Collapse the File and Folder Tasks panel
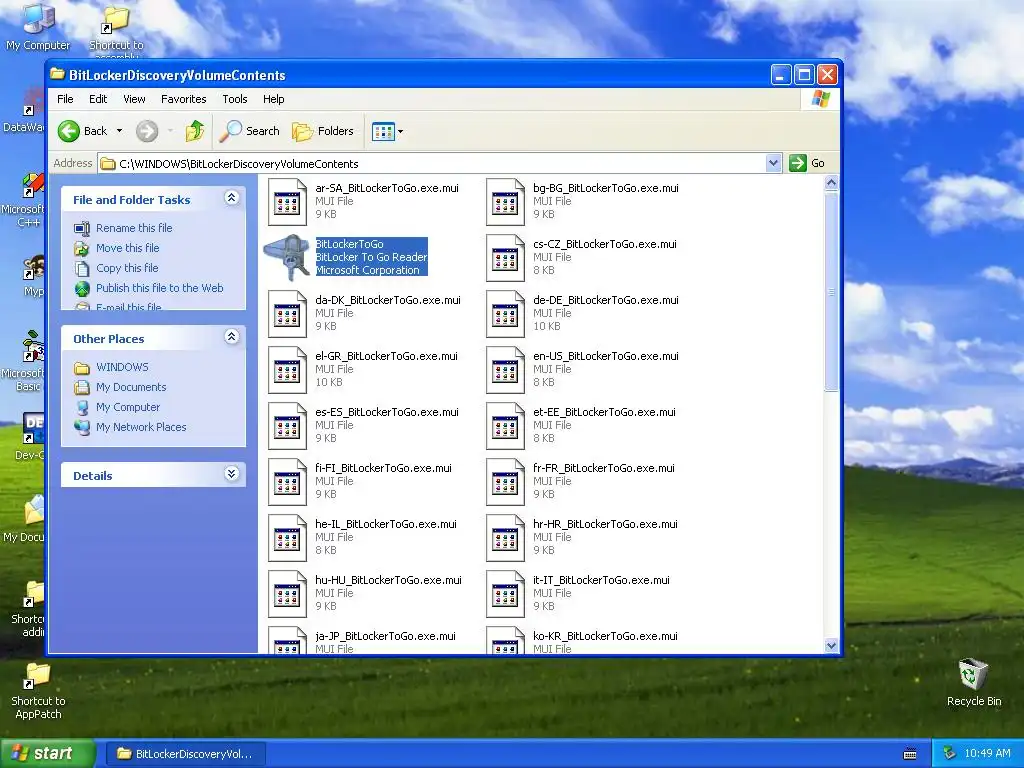 [231, 198]
